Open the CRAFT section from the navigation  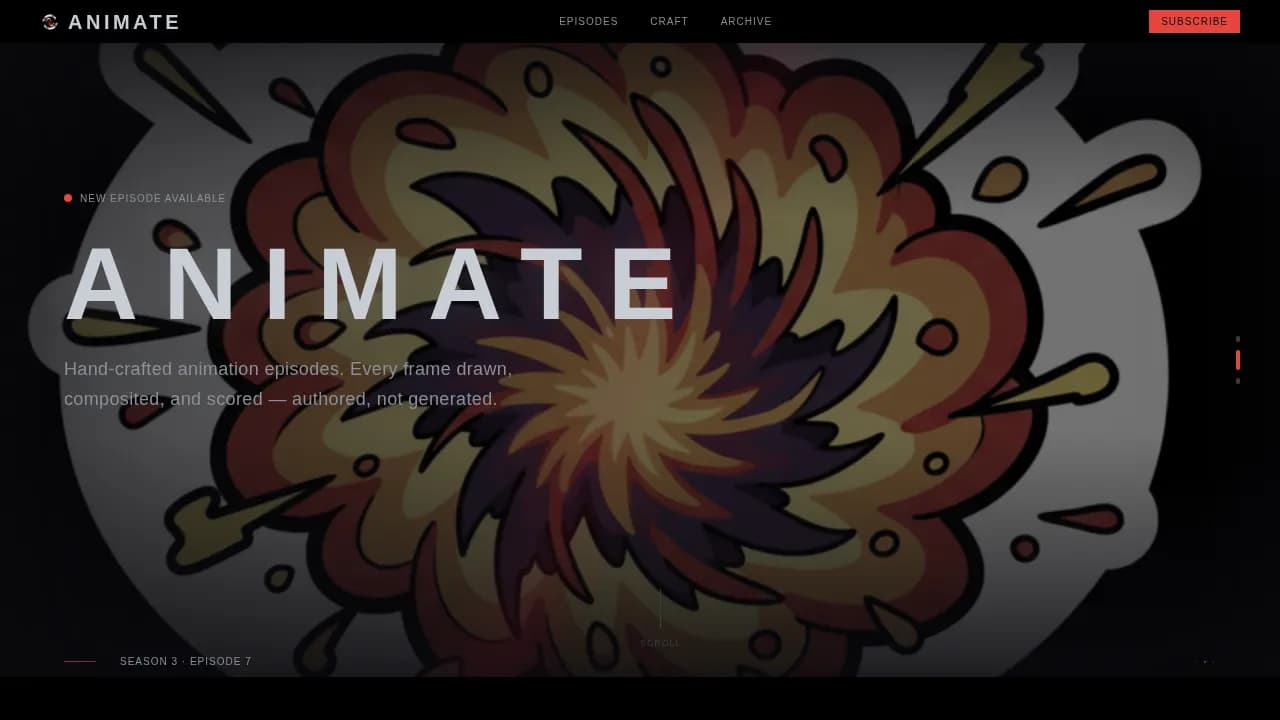[669, 21]
